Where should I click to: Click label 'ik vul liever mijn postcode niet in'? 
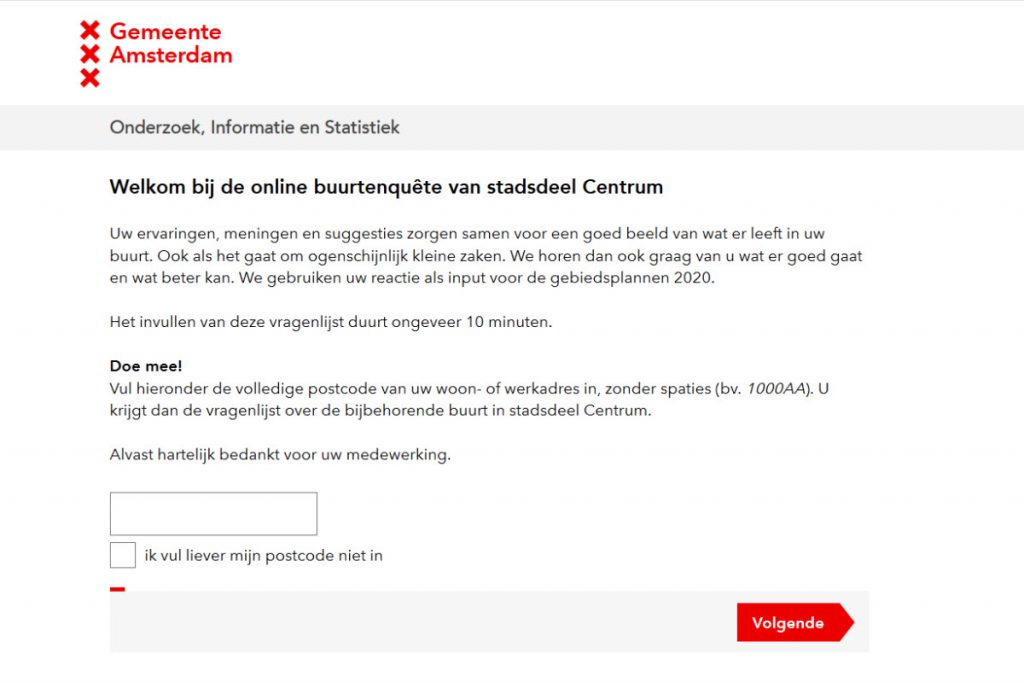click(263, 556)
